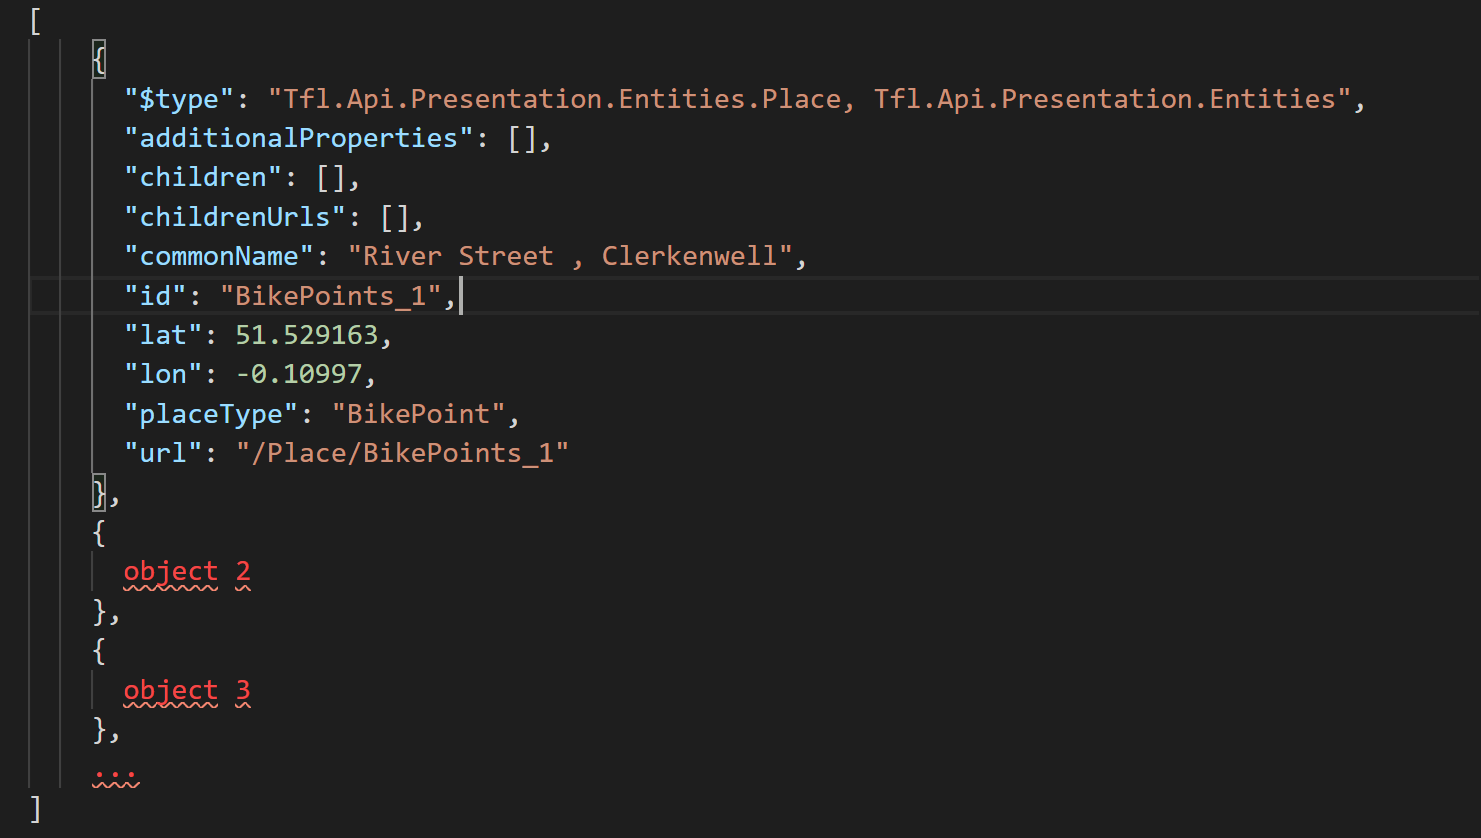Click the "childrenUrls" key

click(235, 217)
